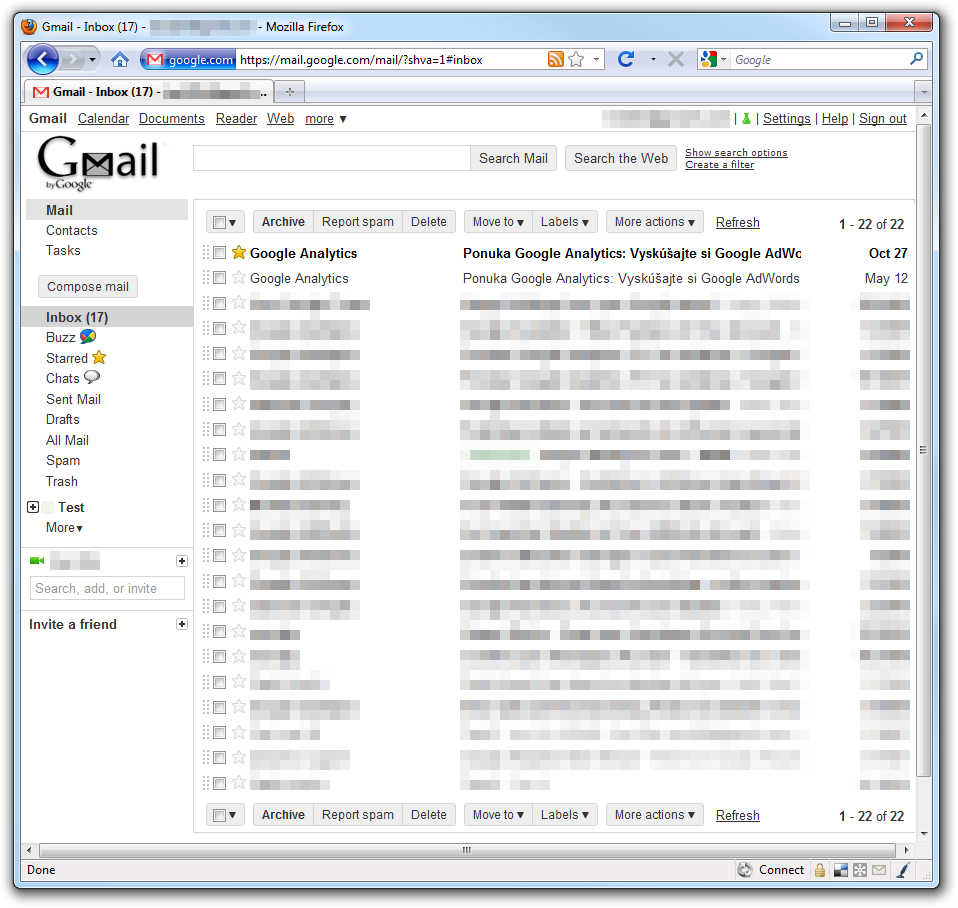Click the Gmail search text field
This screenshot has width=958, height=908.
click(x=331, y=158)
